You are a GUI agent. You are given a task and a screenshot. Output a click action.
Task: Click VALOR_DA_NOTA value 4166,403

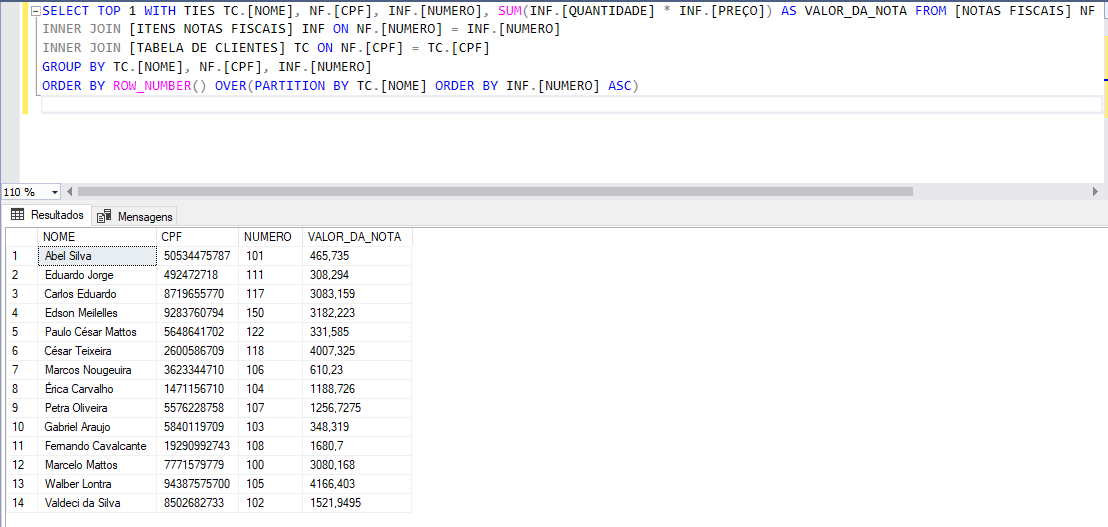coord(357,485)
